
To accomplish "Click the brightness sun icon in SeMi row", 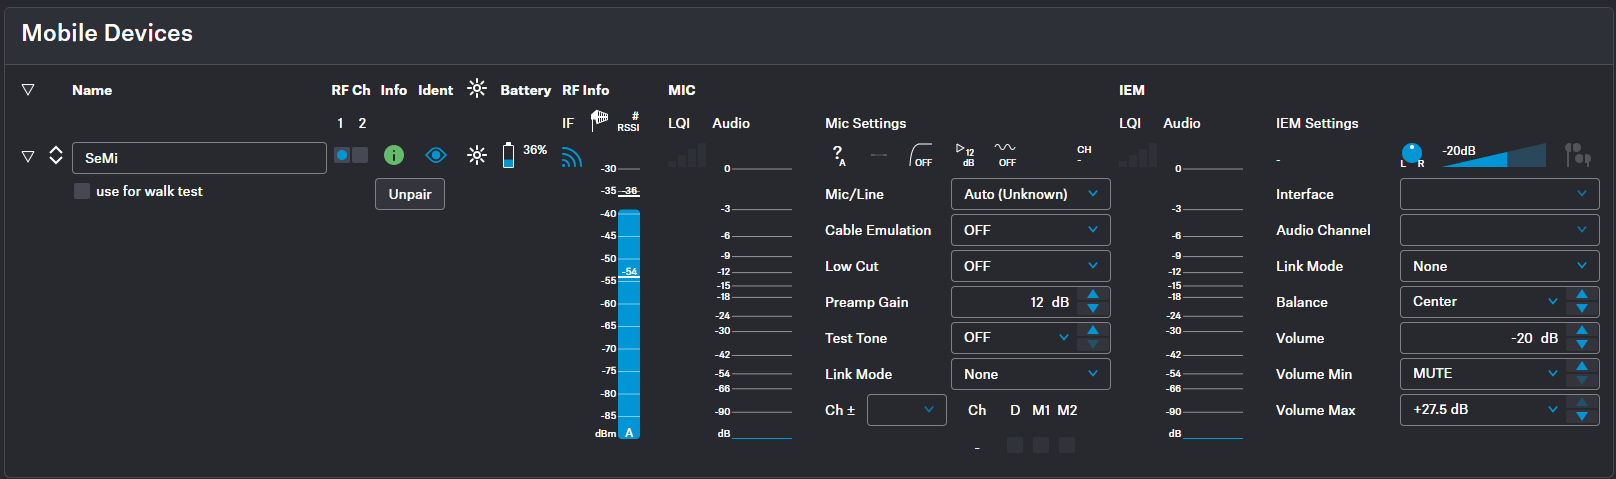I will [477, 155].
